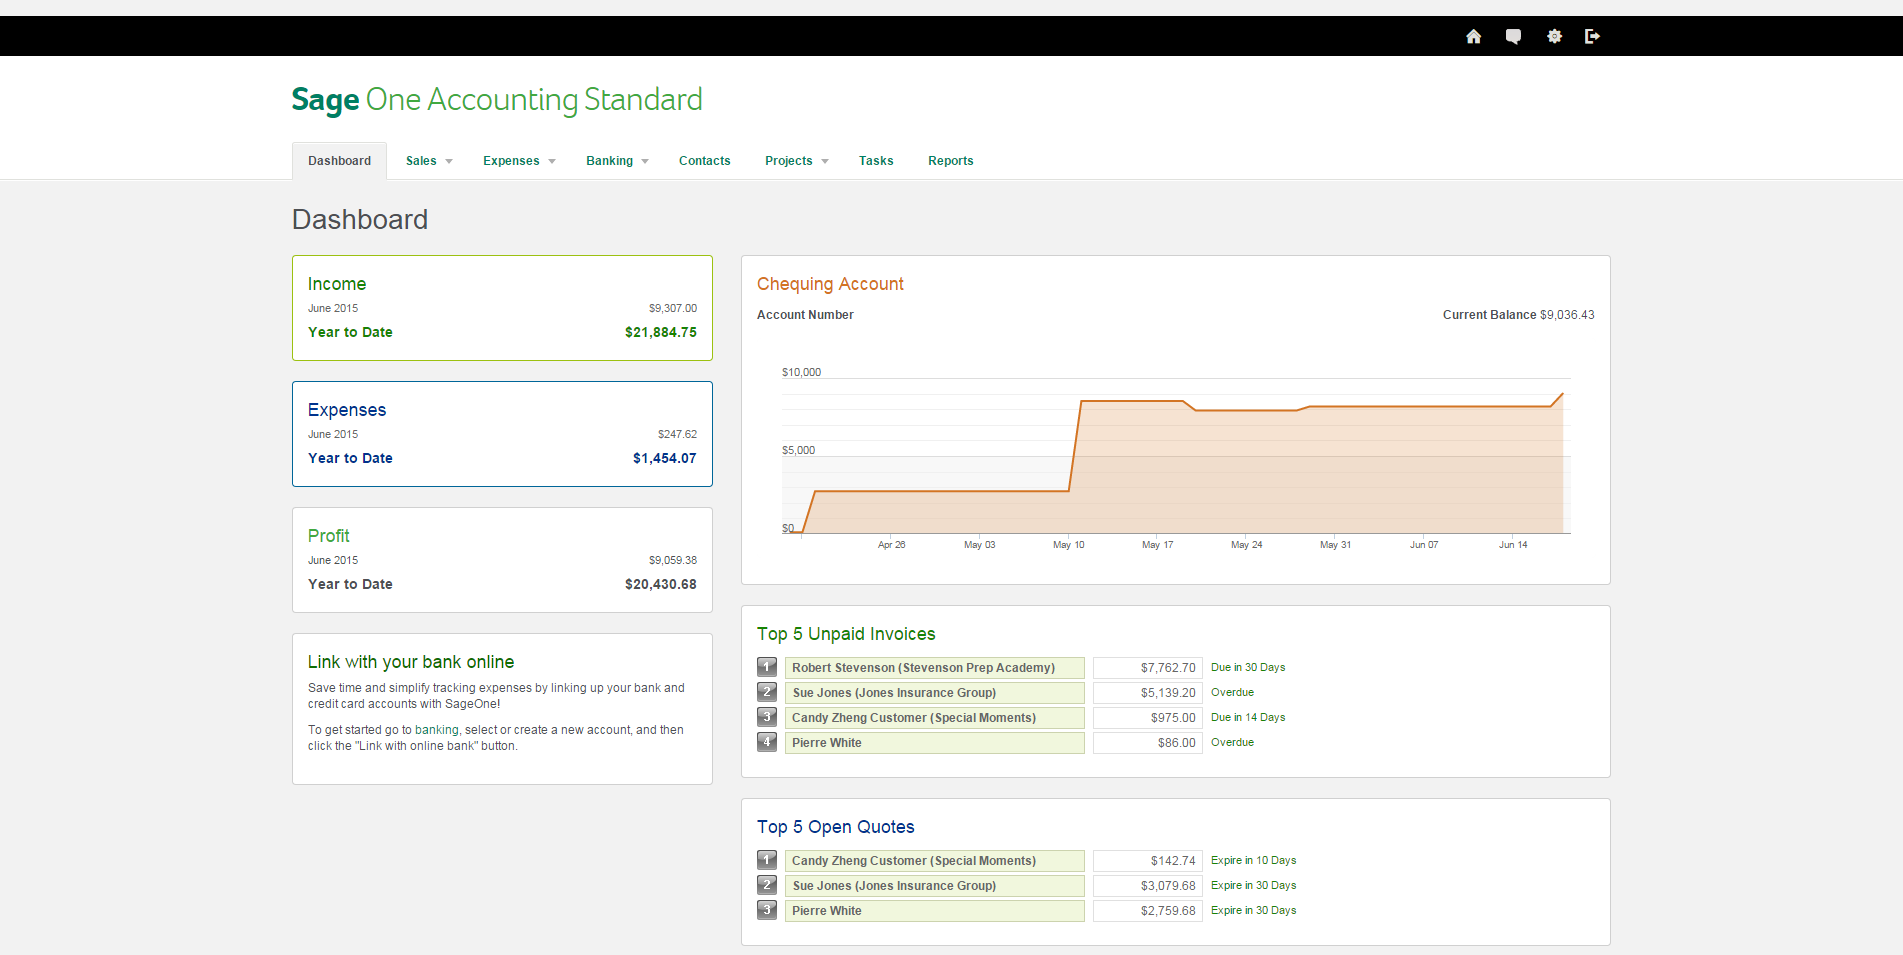This screenshot has height=955, width=1903.
Task: Open the feedback chat bubble icon
Action: (1513, 36)
